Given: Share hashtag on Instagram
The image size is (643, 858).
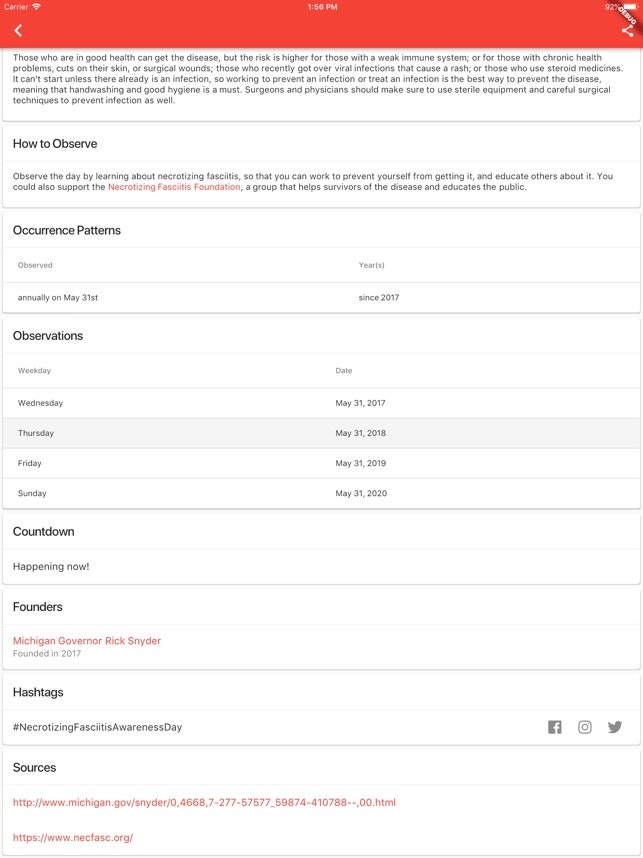Looking at the screenshot, I should click(x=585, y=727).
